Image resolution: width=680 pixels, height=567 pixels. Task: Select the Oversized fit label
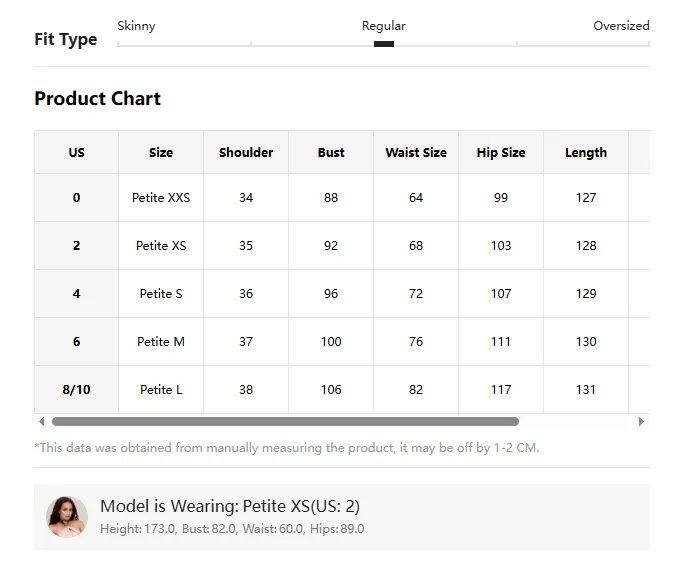click(x=621, y=26)
